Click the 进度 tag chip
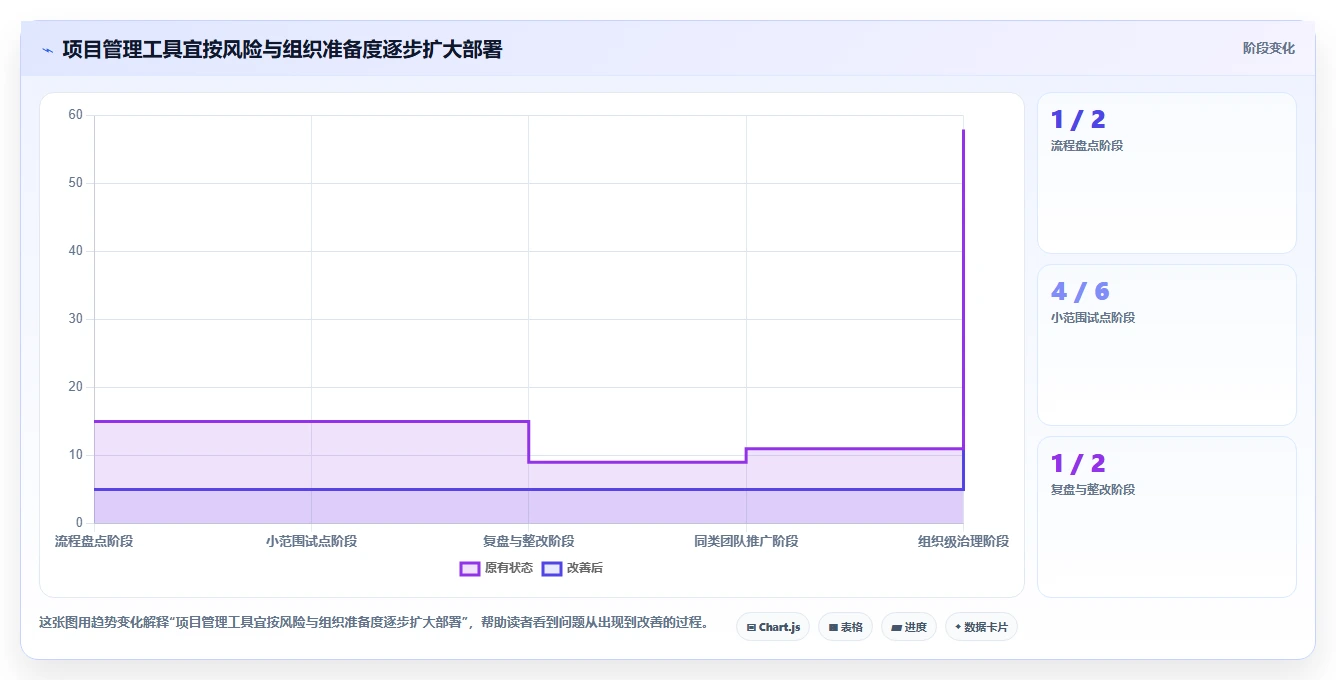The width and height of the screenshot is (1336, 680). [x=908, y=627]
